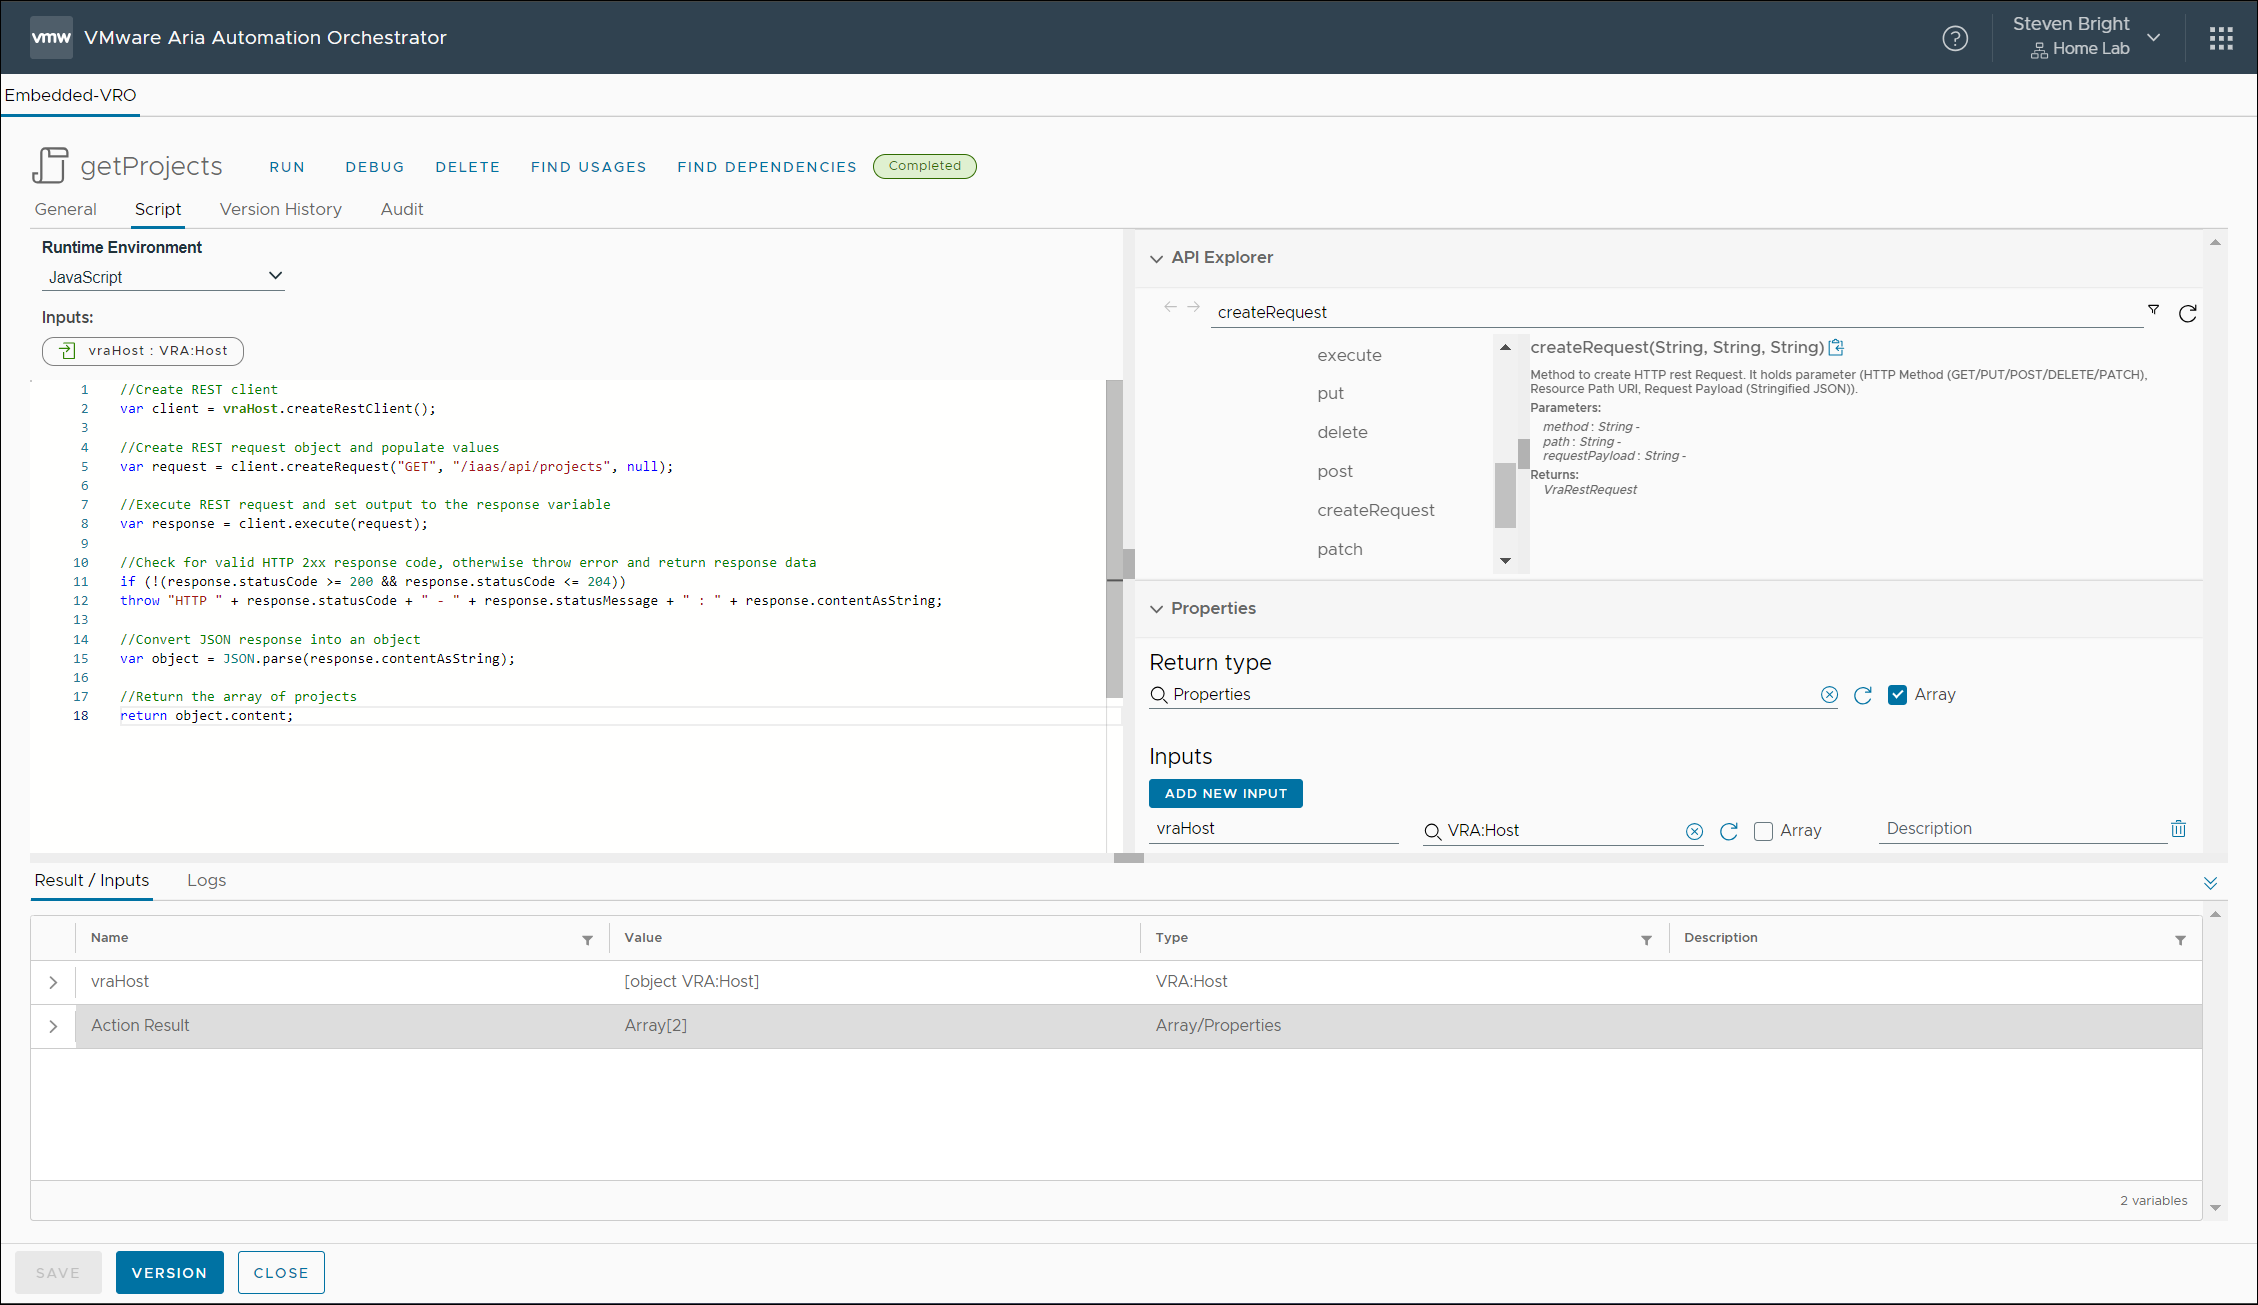Delete the vraHost input with the trash icon

2178,828
